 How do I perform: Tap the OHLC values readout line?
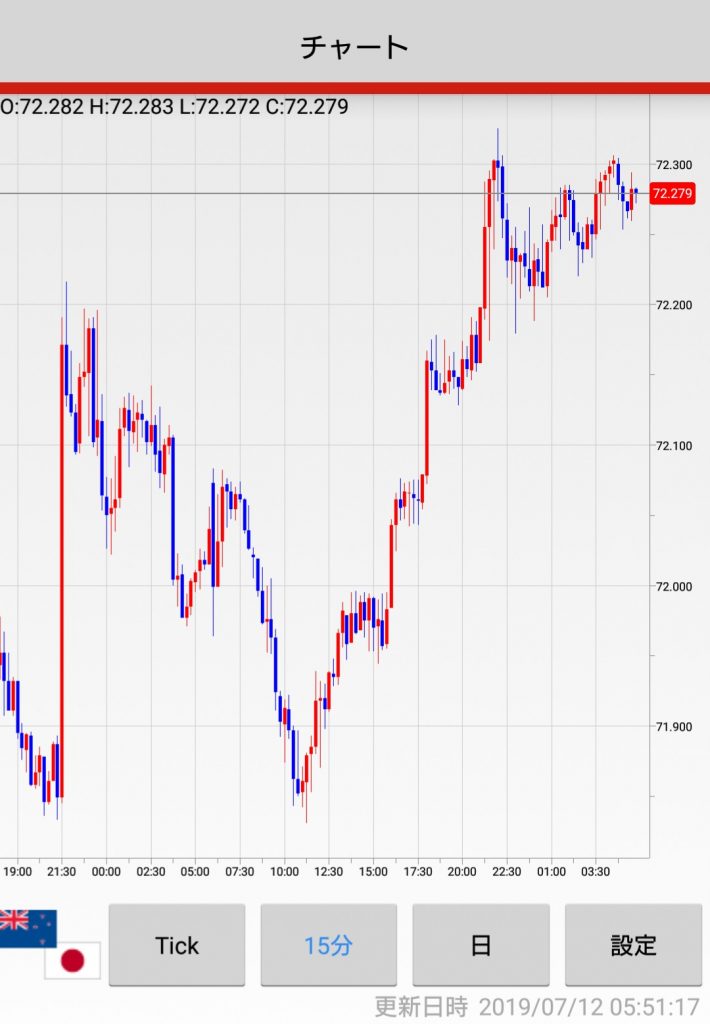pyautogui.click(x=175, y=106)
